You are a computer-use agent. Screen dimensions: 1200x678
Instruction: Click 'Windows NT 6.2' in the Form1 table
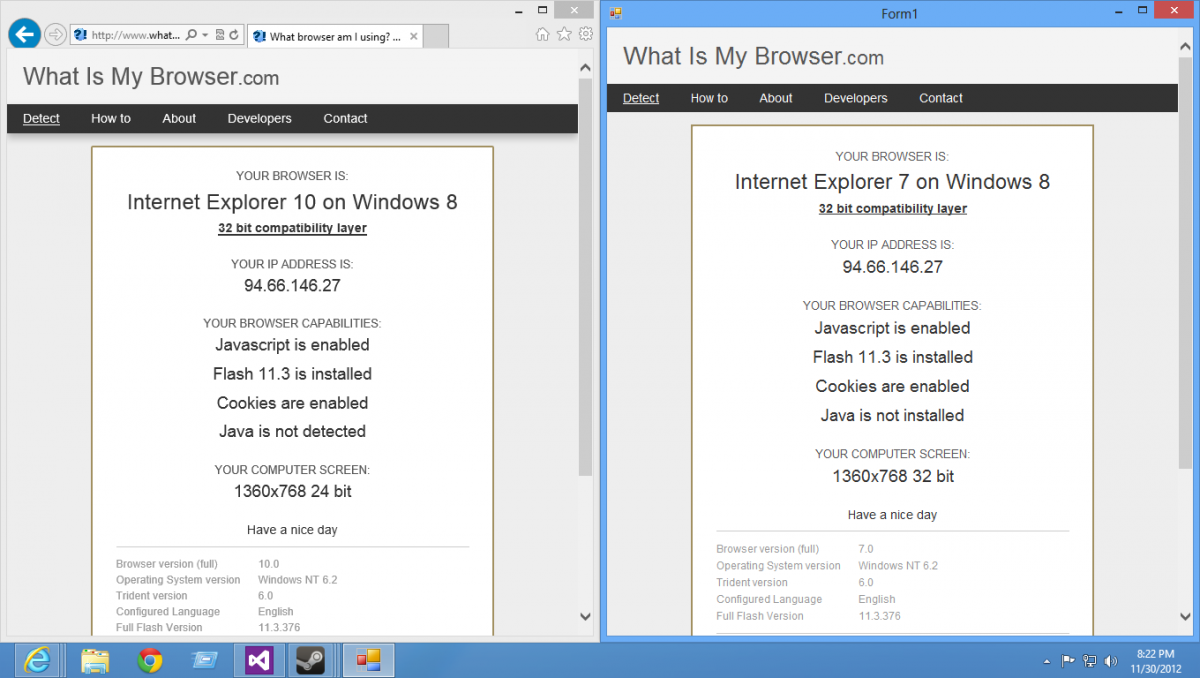[898, 566]
